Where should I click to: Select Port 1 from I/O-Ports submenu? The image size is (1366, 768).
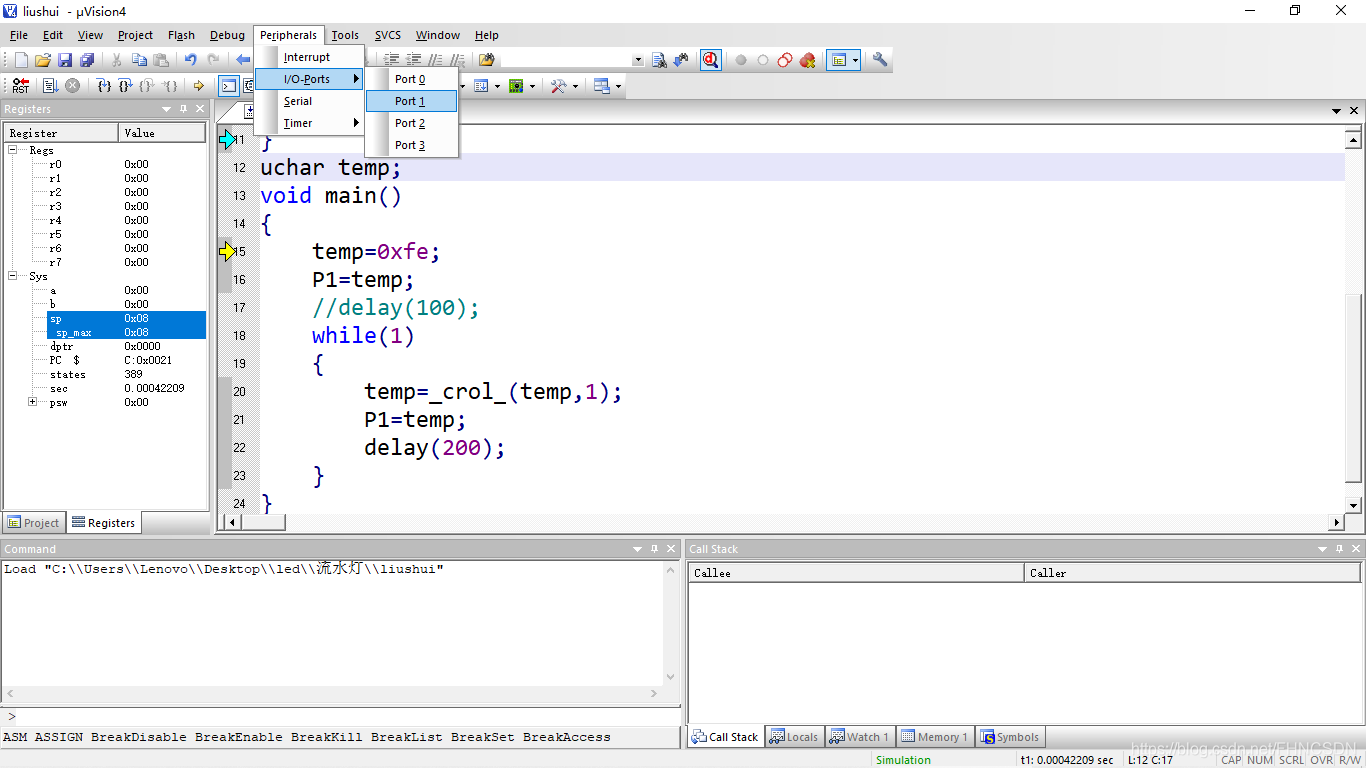pos(411,101)
